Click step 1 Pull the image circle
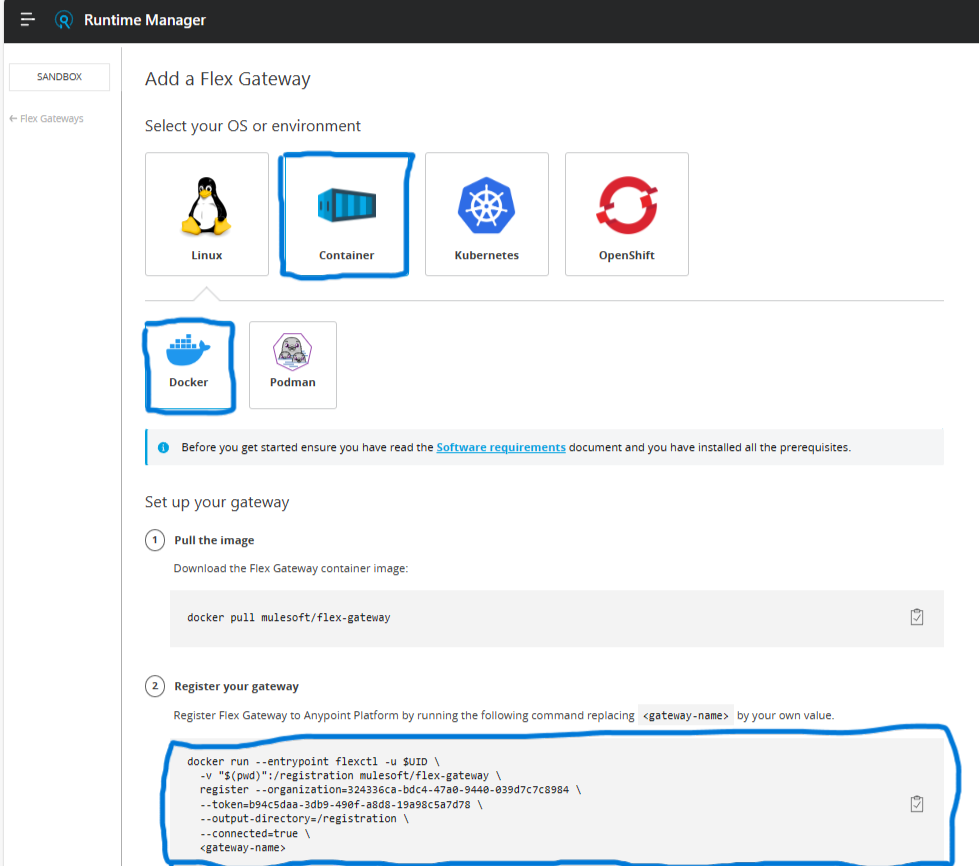This screenshot has height=866, width=979. 155,539
